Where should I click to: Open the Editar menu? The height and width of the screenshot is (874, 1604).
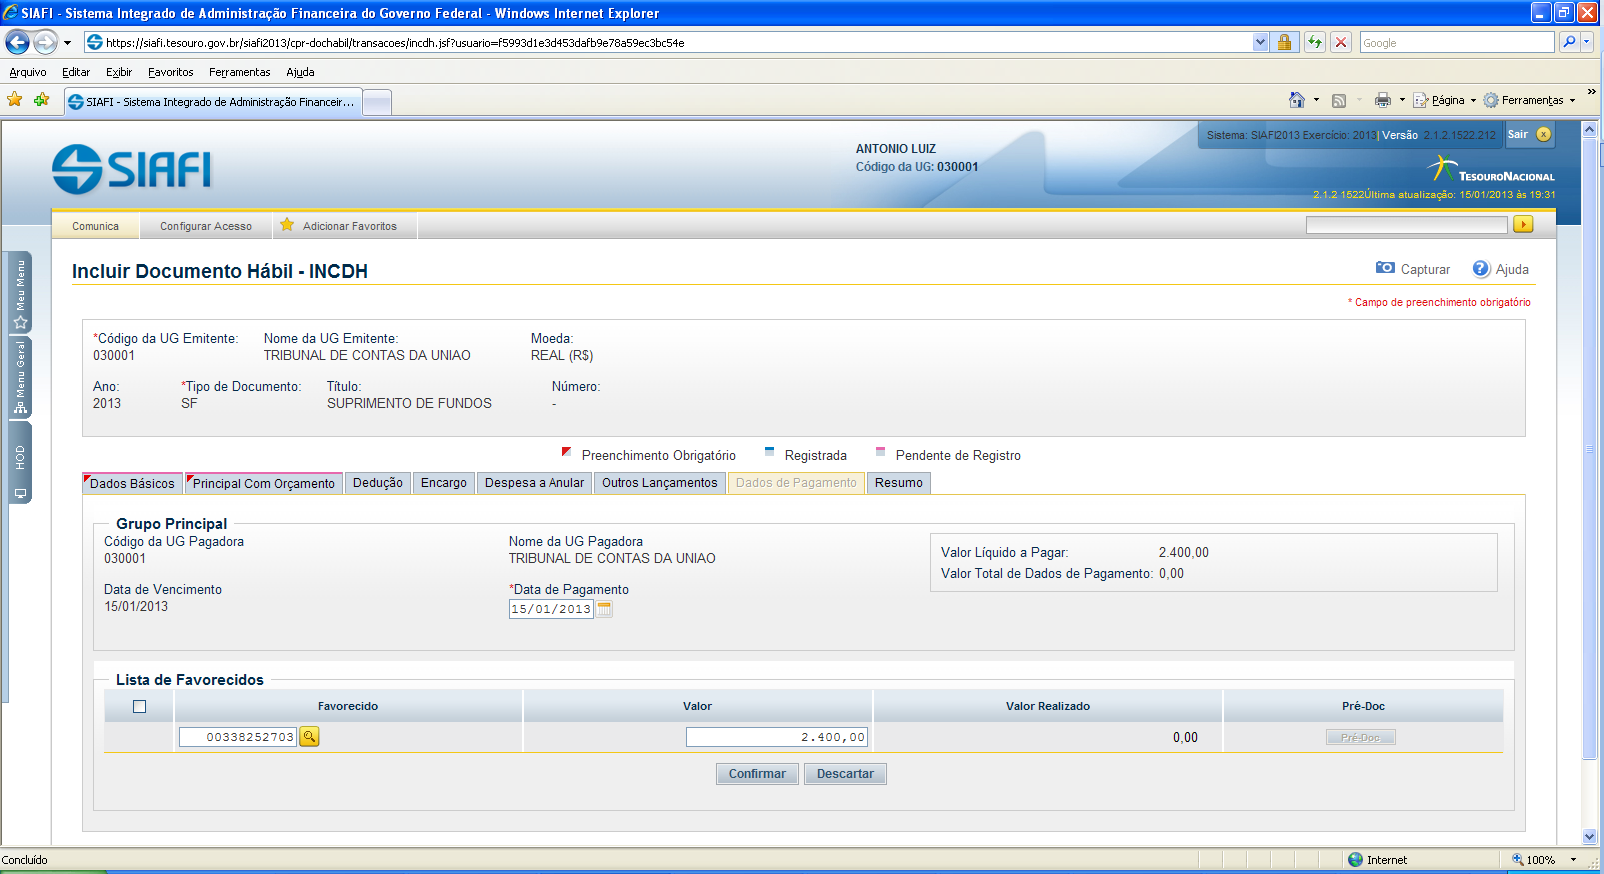(76, 72)
